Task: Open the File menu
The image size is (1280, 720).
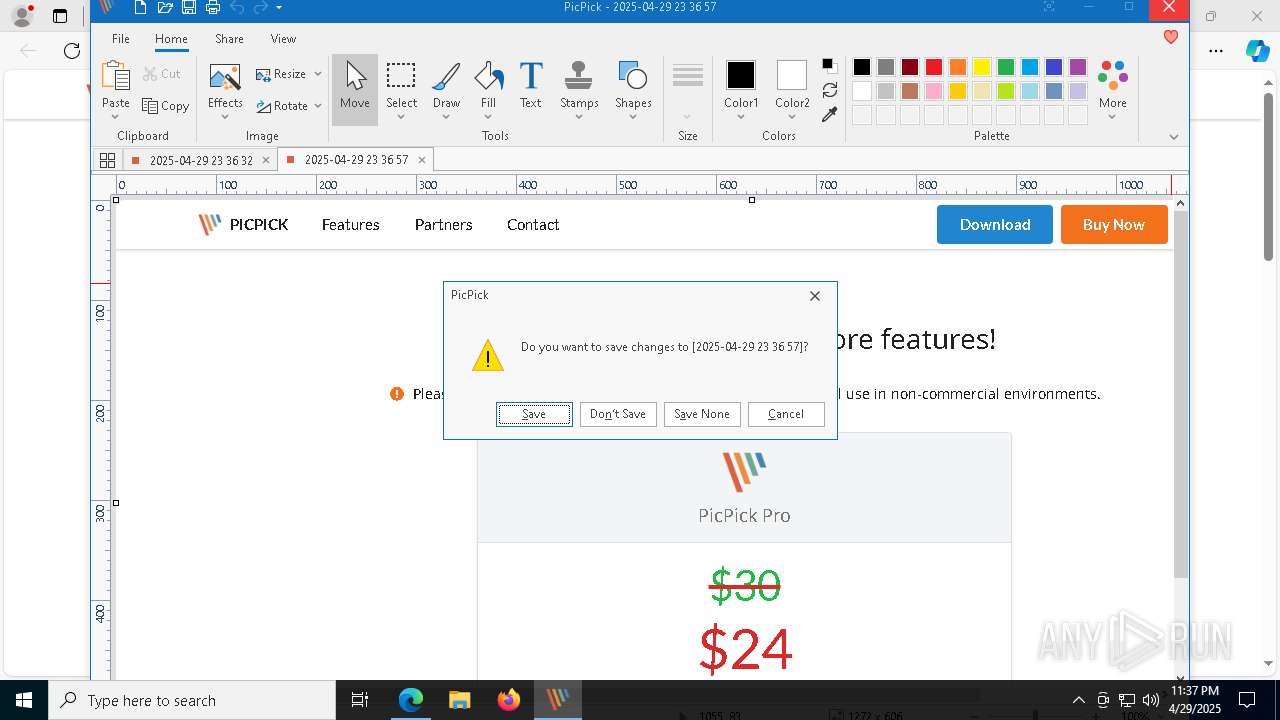Action: pos(121,39)
